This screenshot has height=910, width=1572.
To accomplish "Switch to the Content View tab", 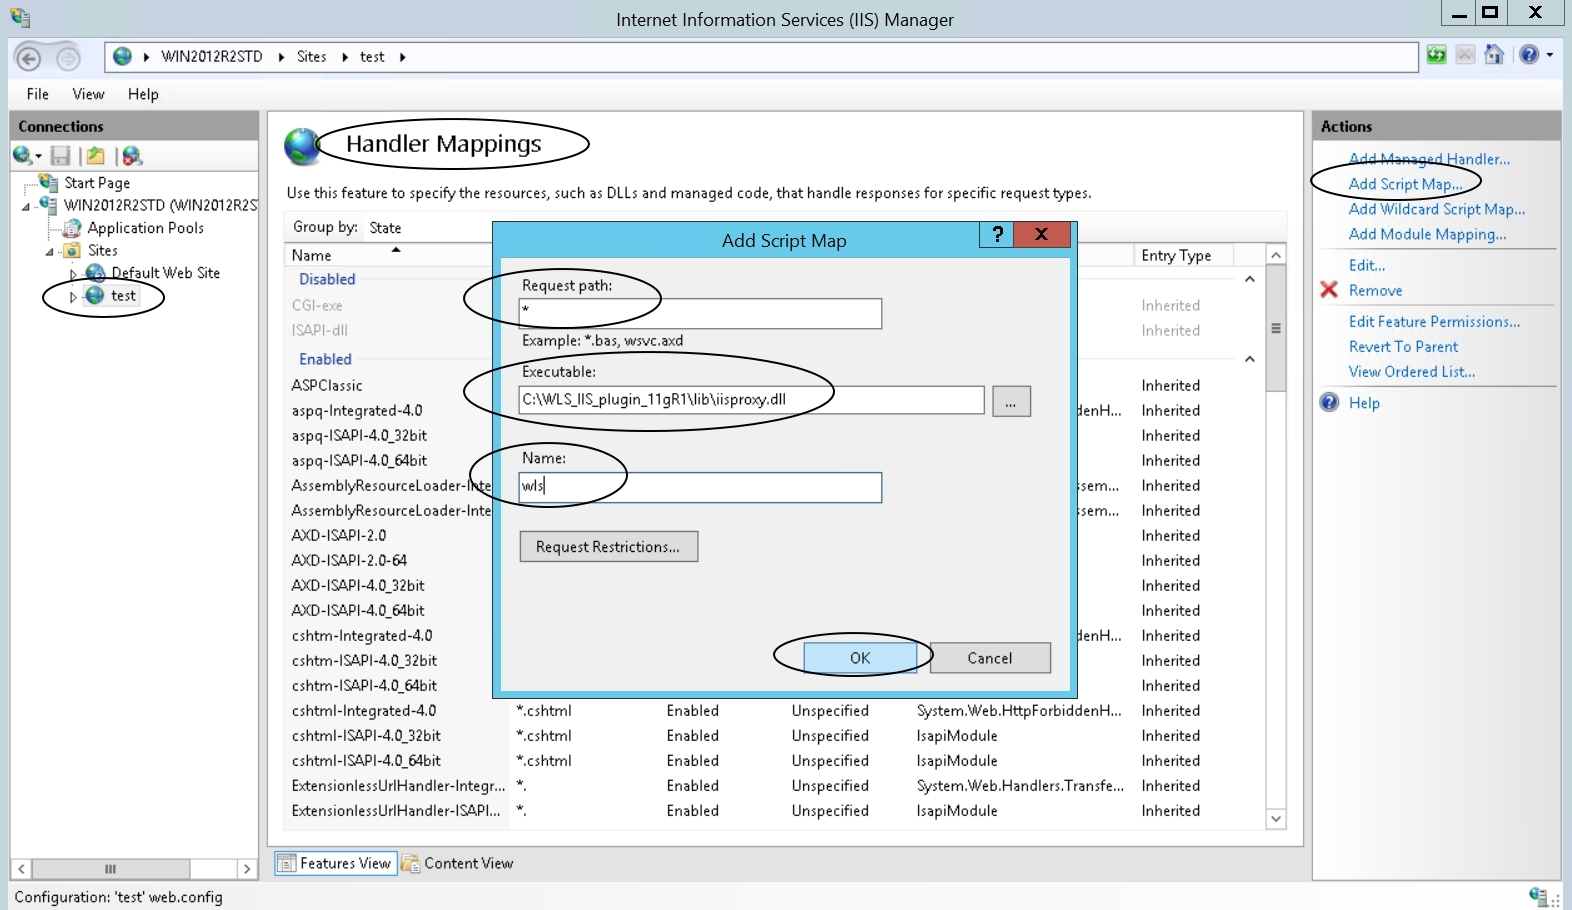I will (x=458, y=863).
